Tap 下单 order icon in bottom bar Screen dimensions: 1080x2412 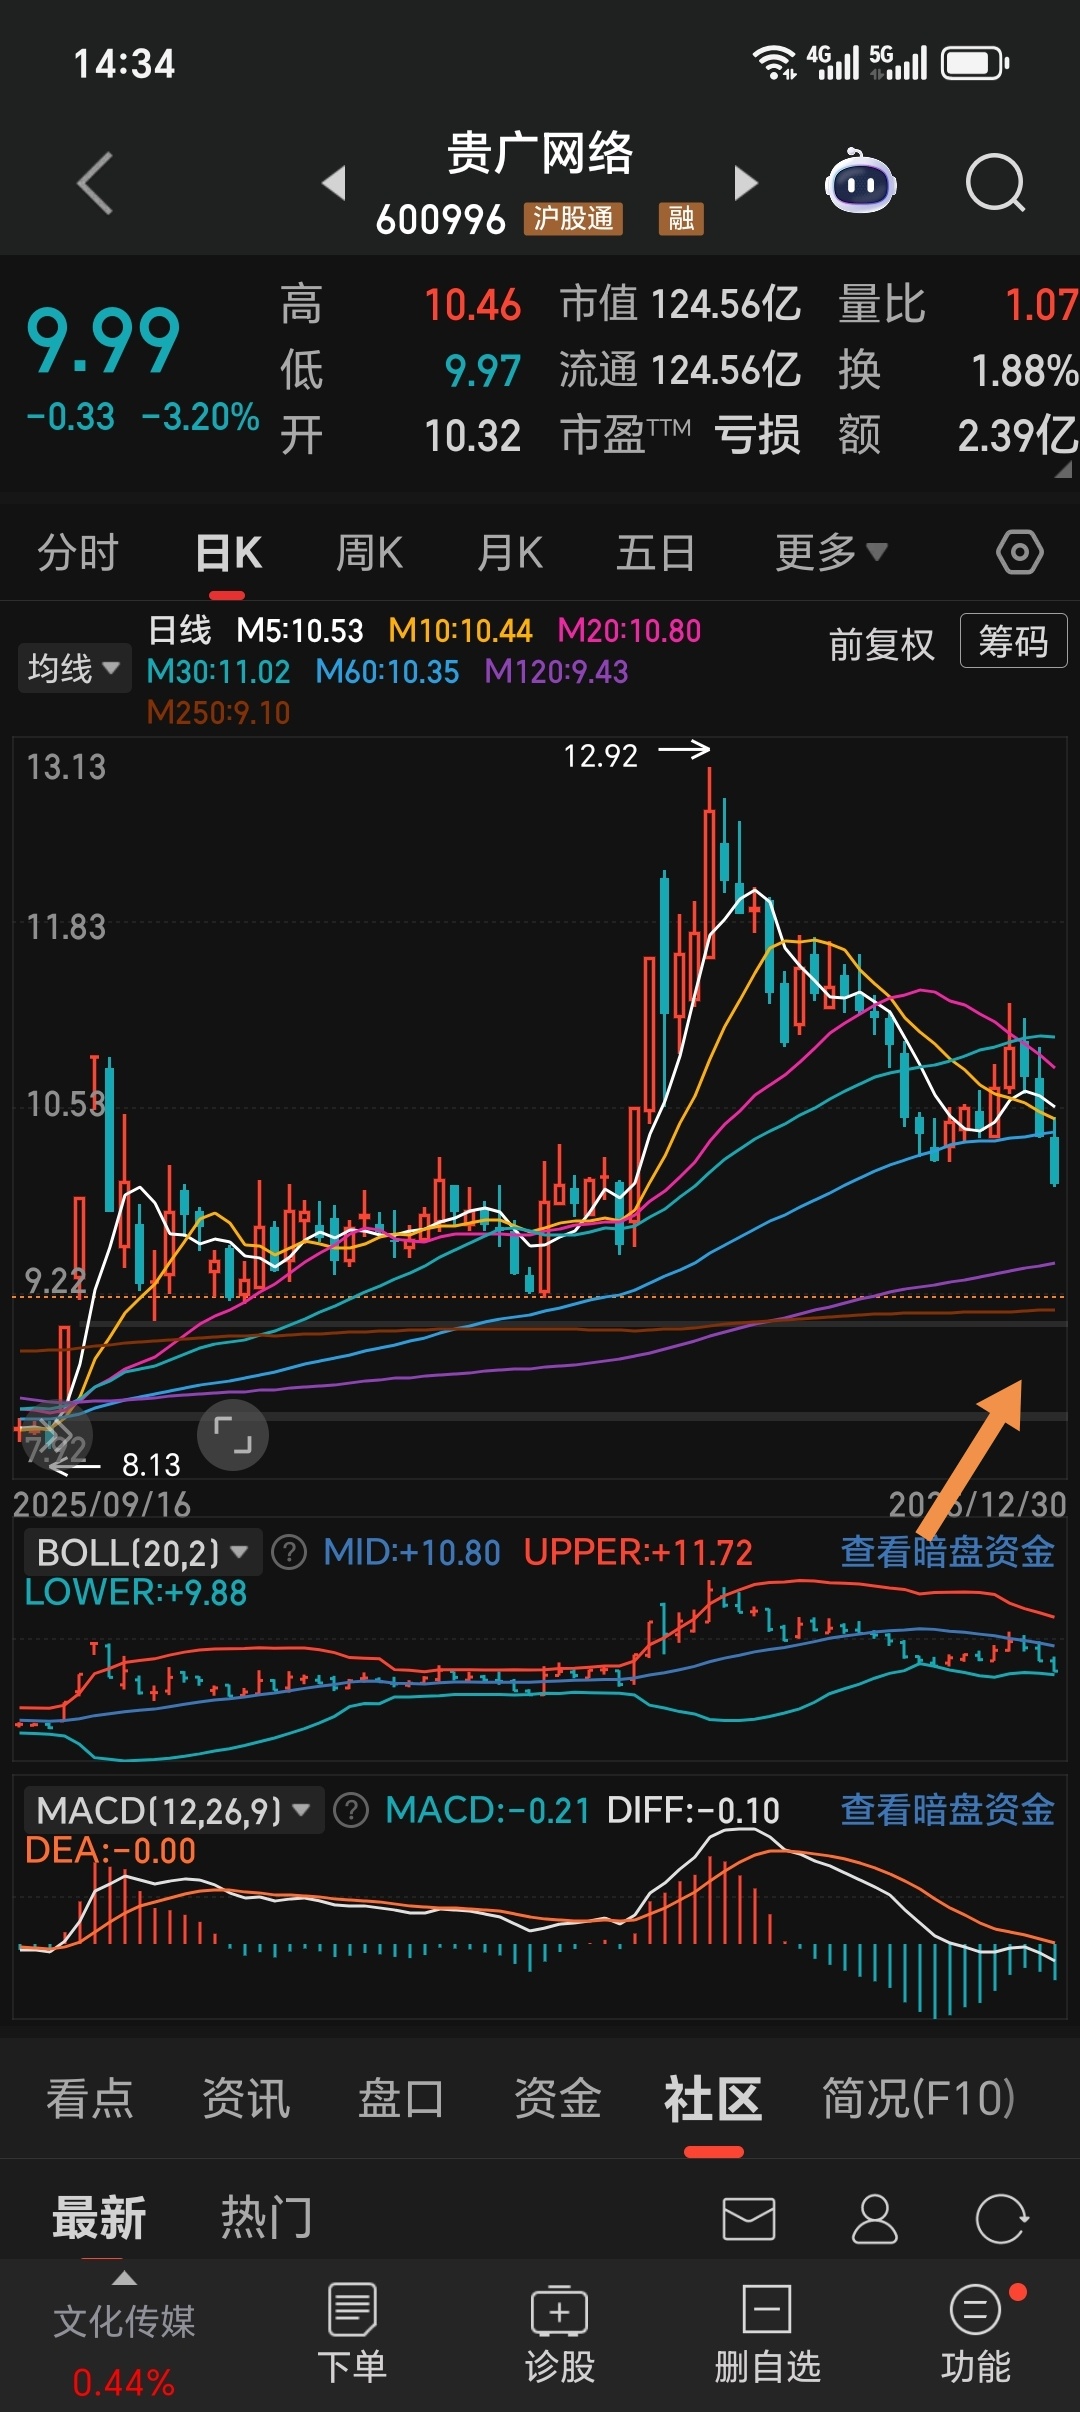pos(352,2334)
